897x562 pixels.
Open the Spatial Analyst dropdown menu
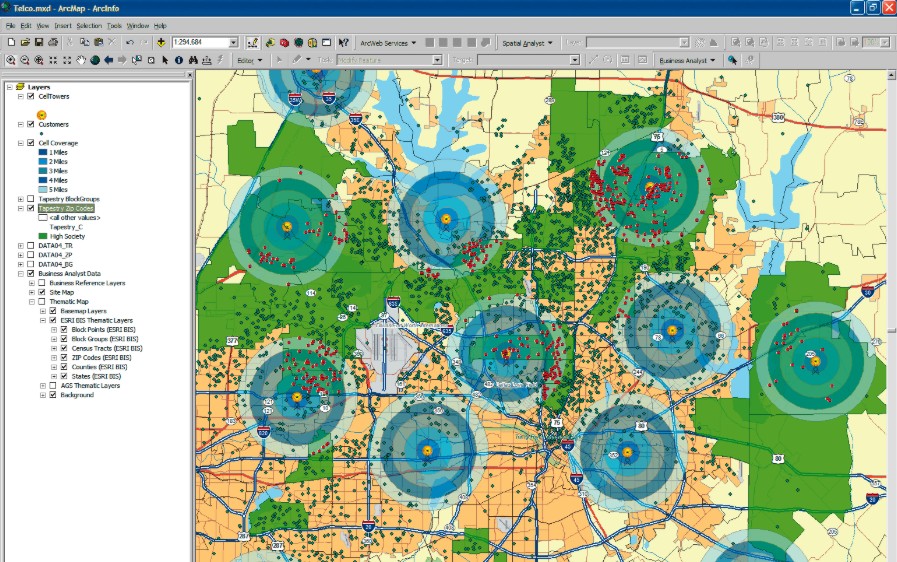(527, 43)
